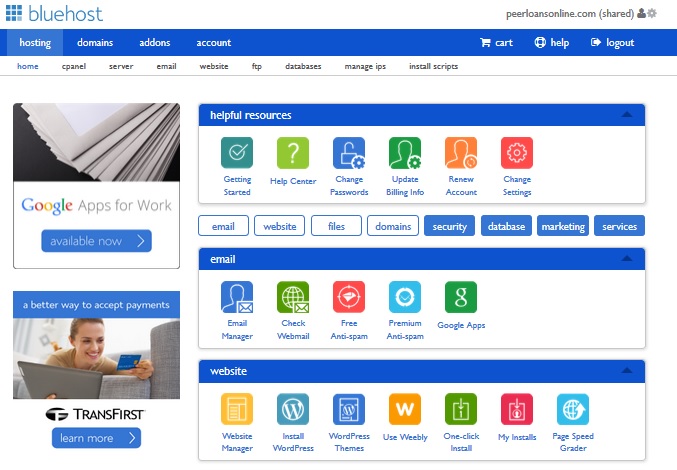This screenshot has height=470, width=677.
Task: Click the TransFirst logo
Action: click(x=95, y=414)
